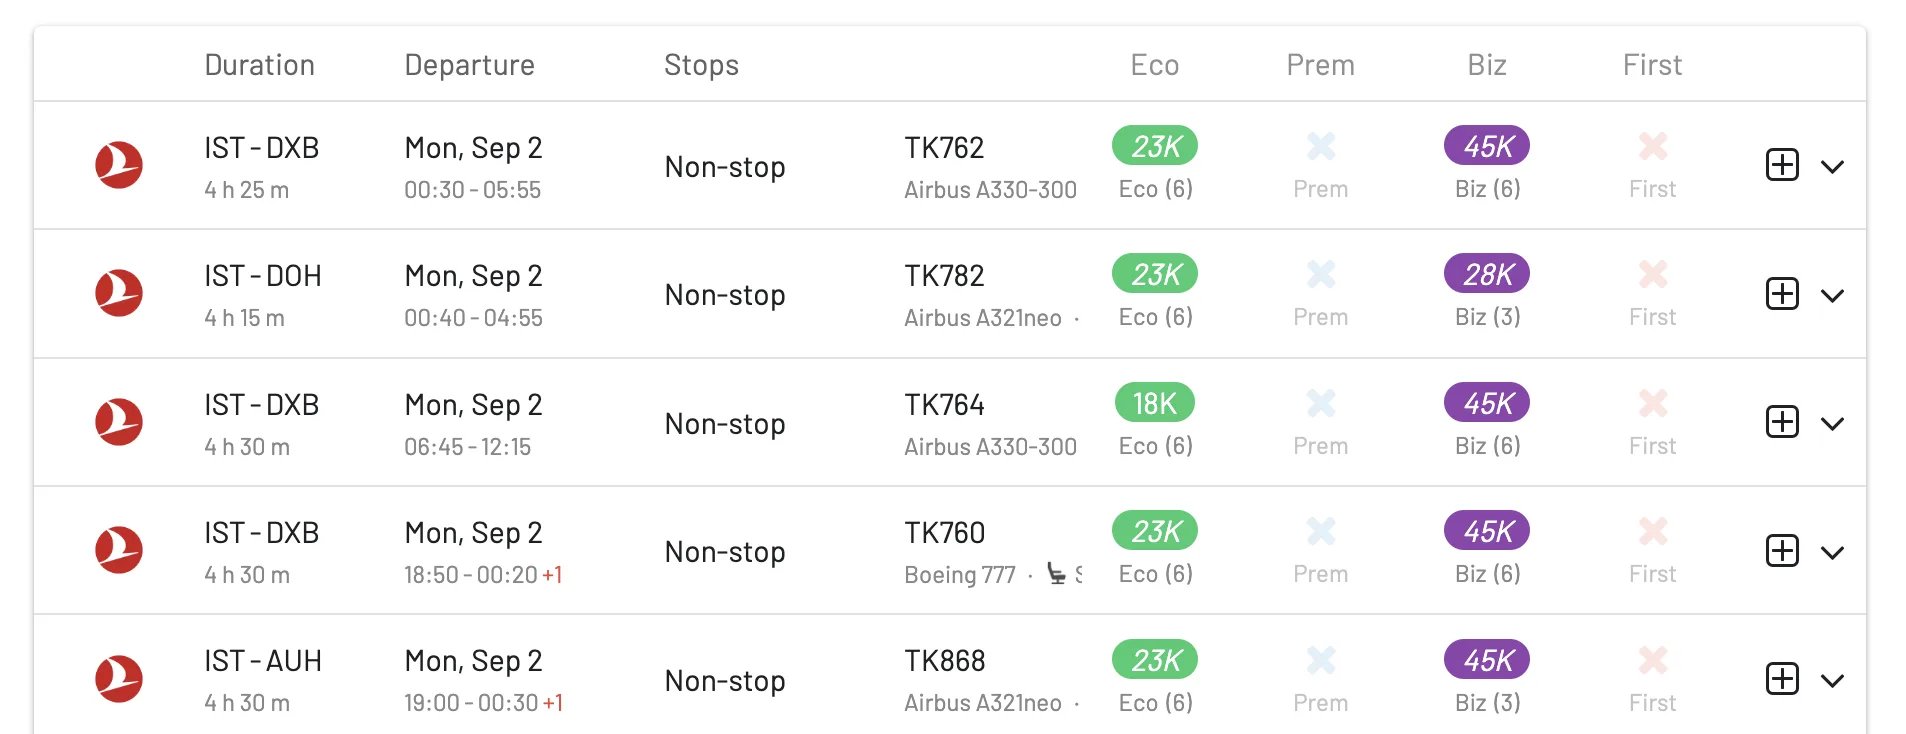Click the plus icon for flight TK762

click(1782, 165)
